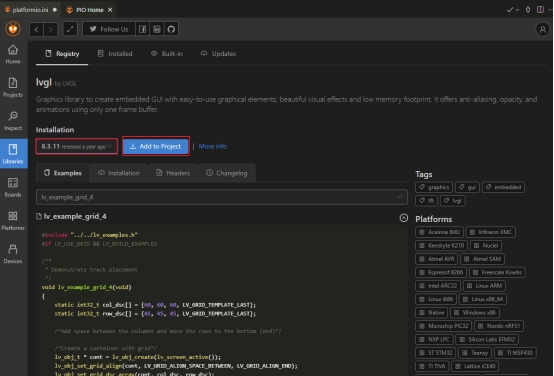Viewport: 554px width, 376px height.
Task: Select the Microchip PIC32 platform
Action: (x=444, y=326)
